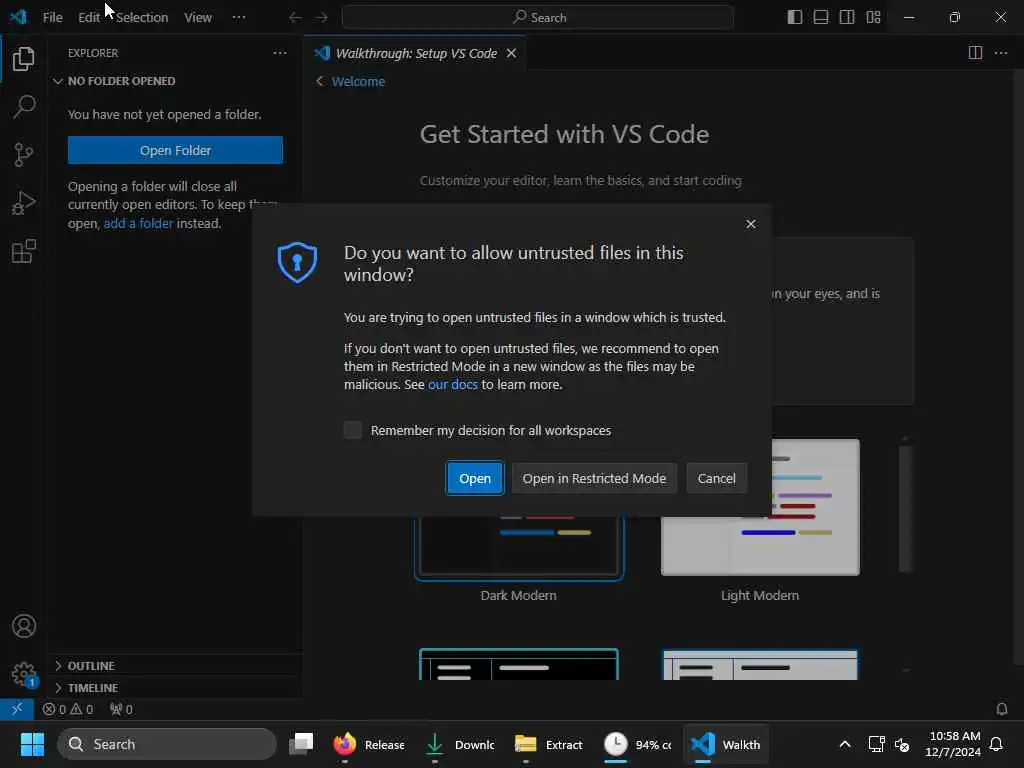Check Remember my decision for all workspaces
The width and height of the screenshot is (1024, 768).
click(x=353, y=430)
